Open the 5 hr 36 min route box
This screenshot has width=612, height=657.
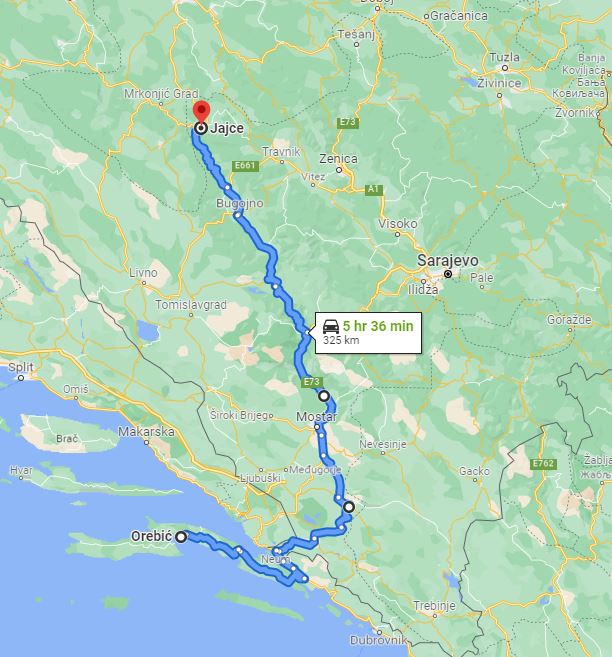coord(368,333)
